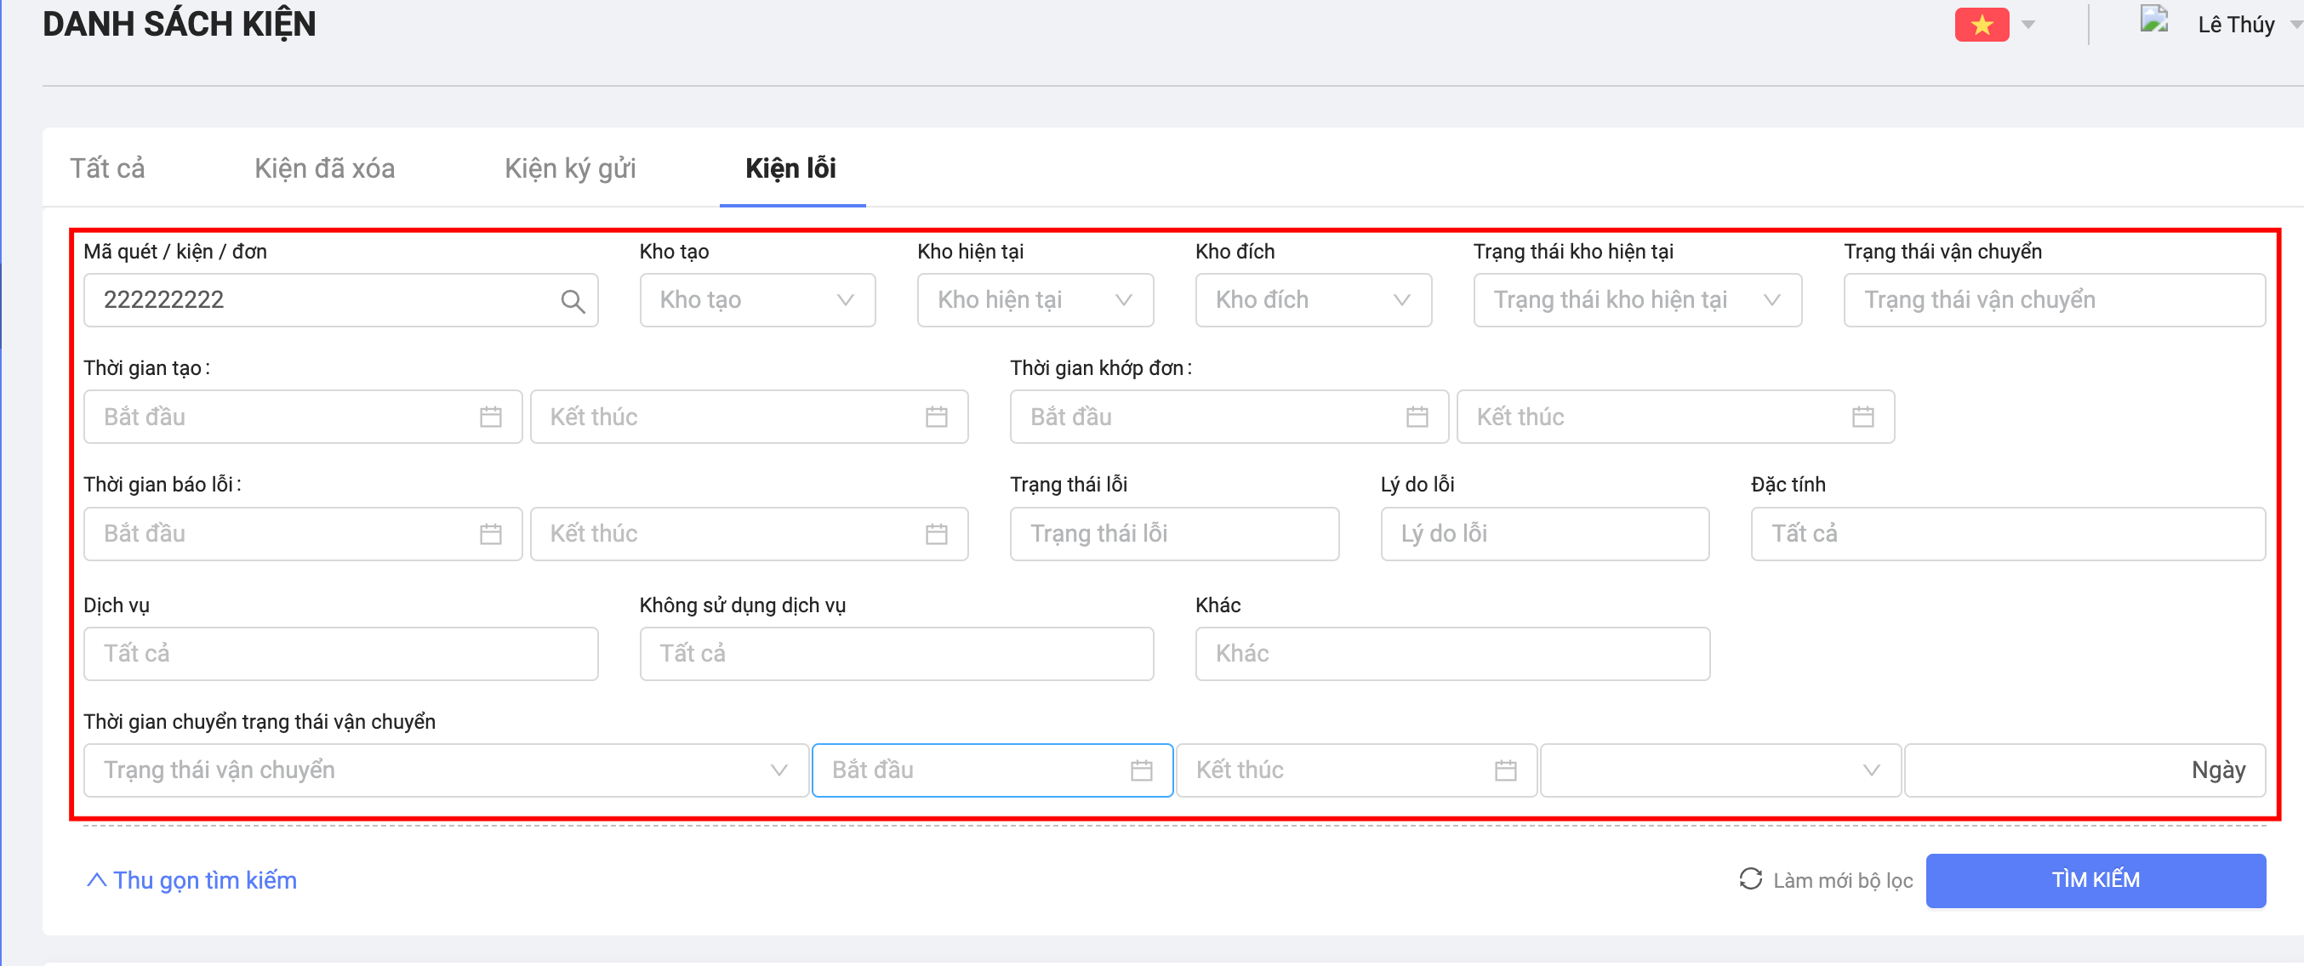Open calendar for Thời gian khớp đơn start

point(1416,417)
